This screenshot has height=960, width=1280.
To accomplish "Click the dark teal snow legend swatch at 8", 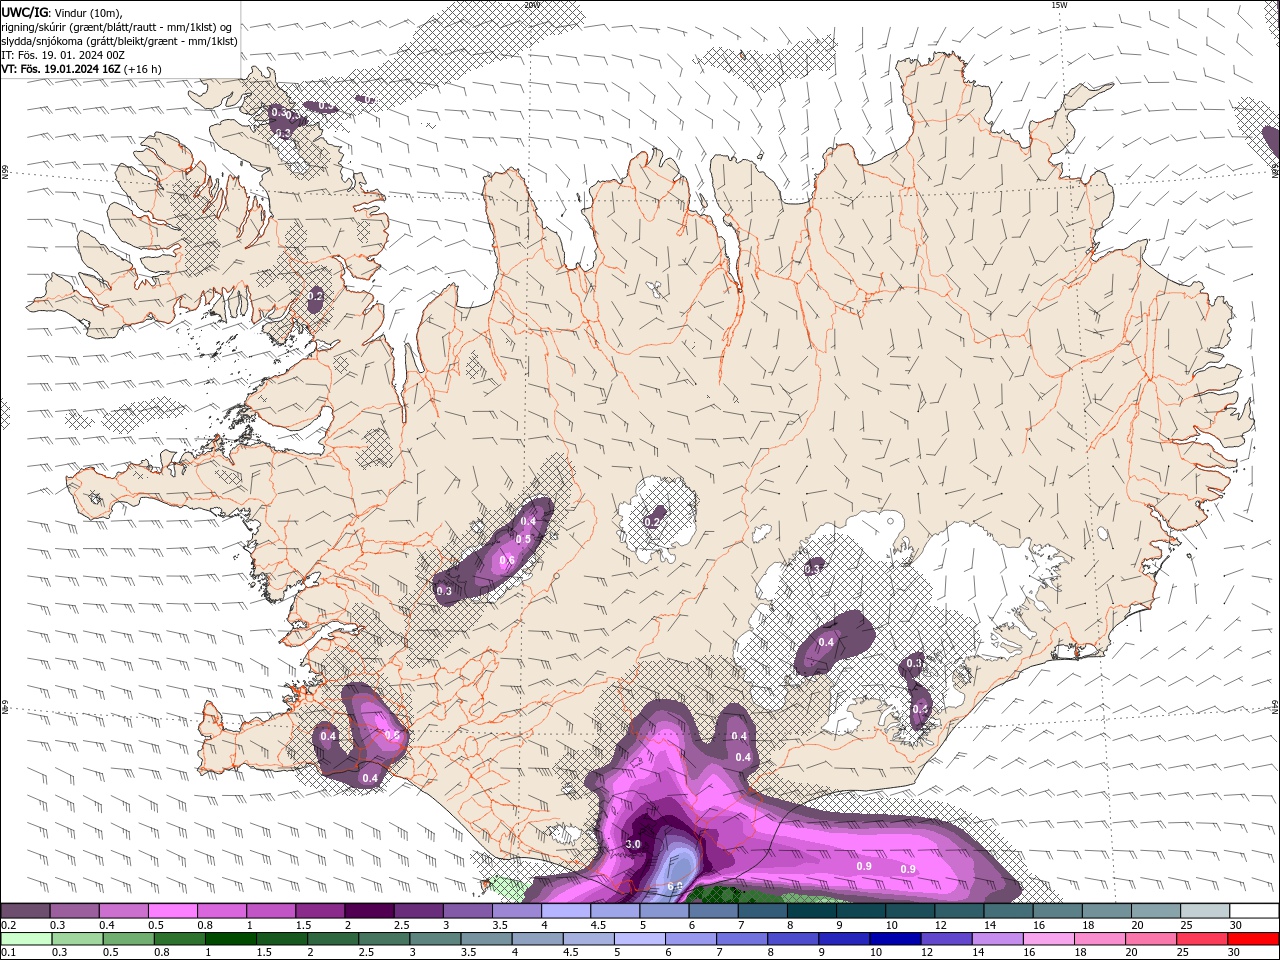I will coord(812,911).
